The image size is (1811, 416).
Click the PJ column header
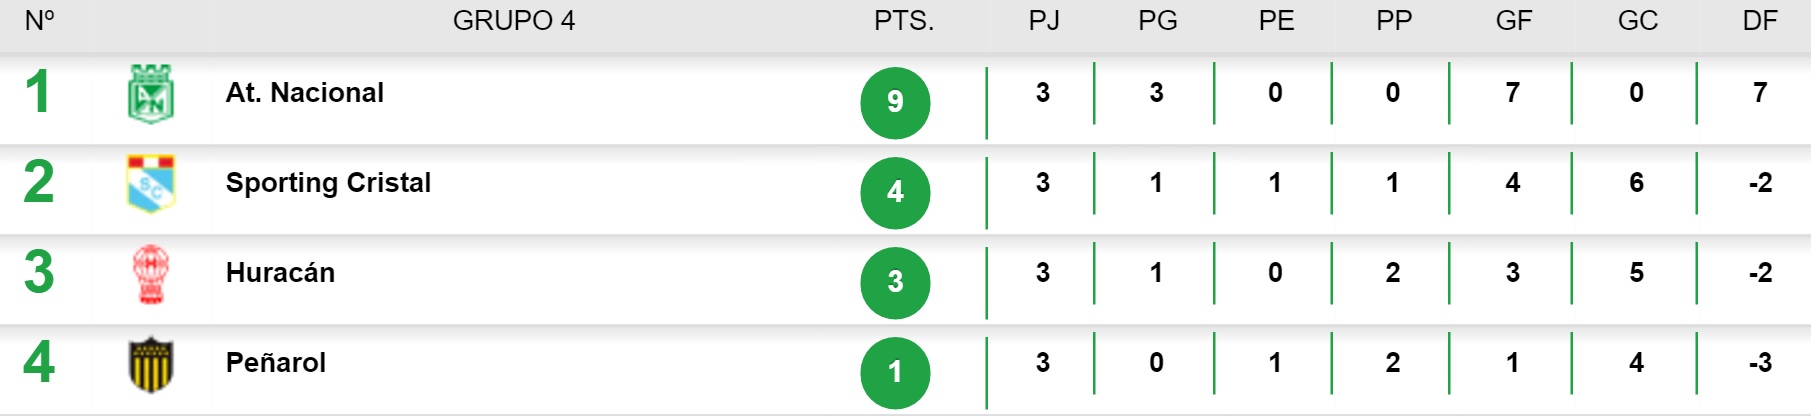tap(1044, 21)
